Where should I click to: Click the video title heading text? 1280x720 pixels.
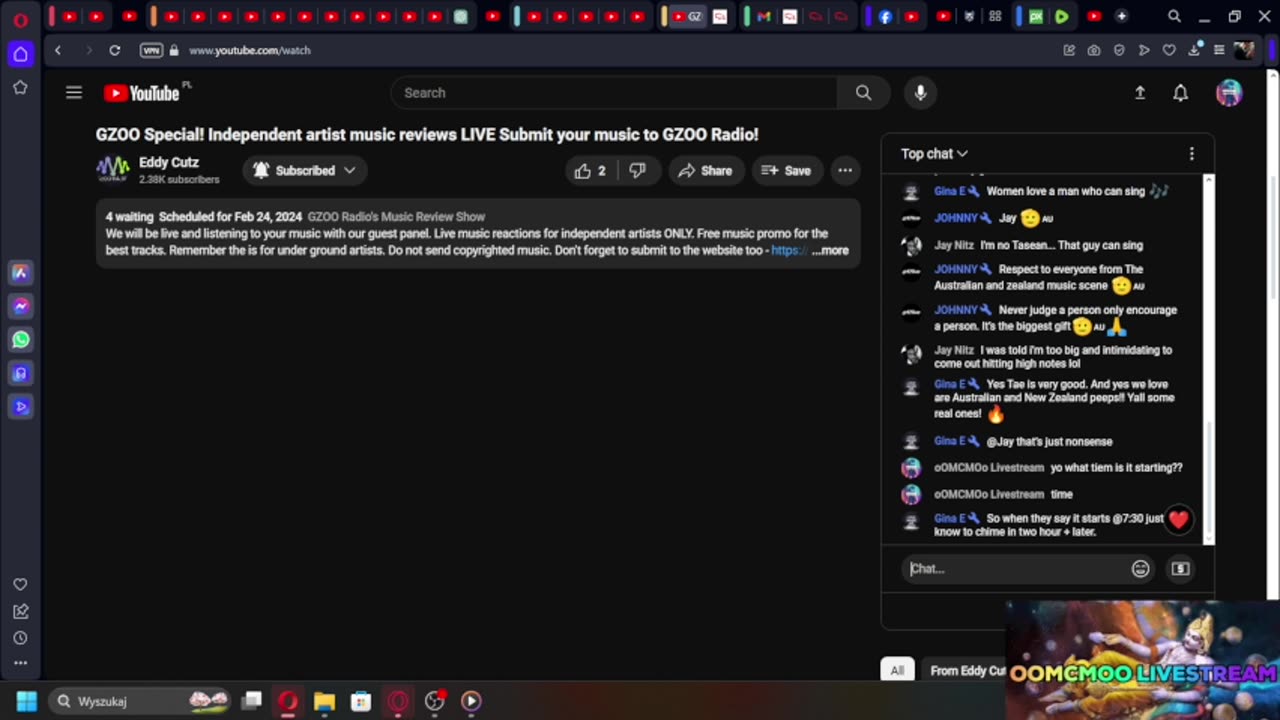point(427,135)
